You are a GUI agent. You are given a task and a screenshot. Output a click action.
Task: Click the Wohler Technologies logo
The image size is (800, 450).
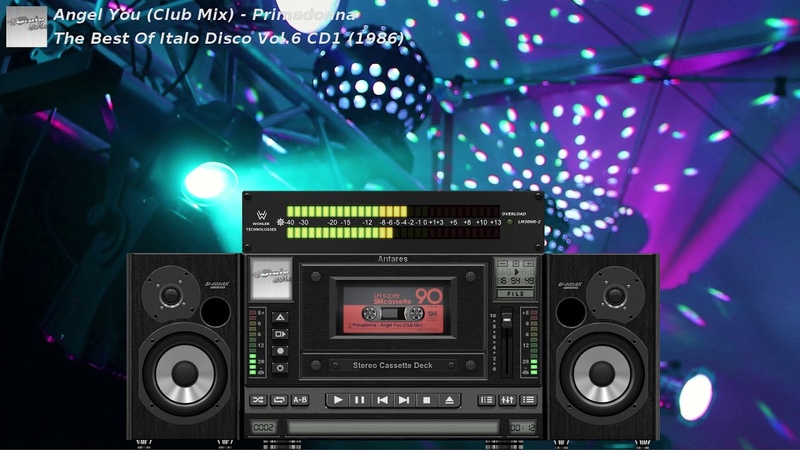tap(262, 220)
